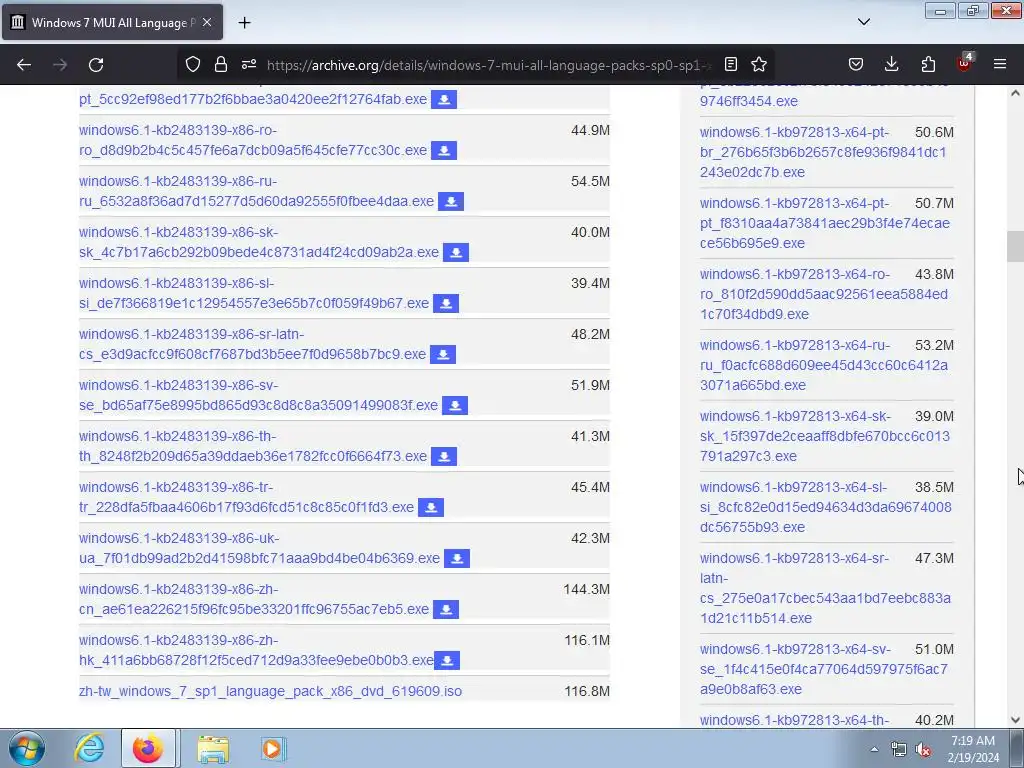This screenshot has width=1024, height=768.
Task: Open a new tab
Action: (x=244, y=23)
